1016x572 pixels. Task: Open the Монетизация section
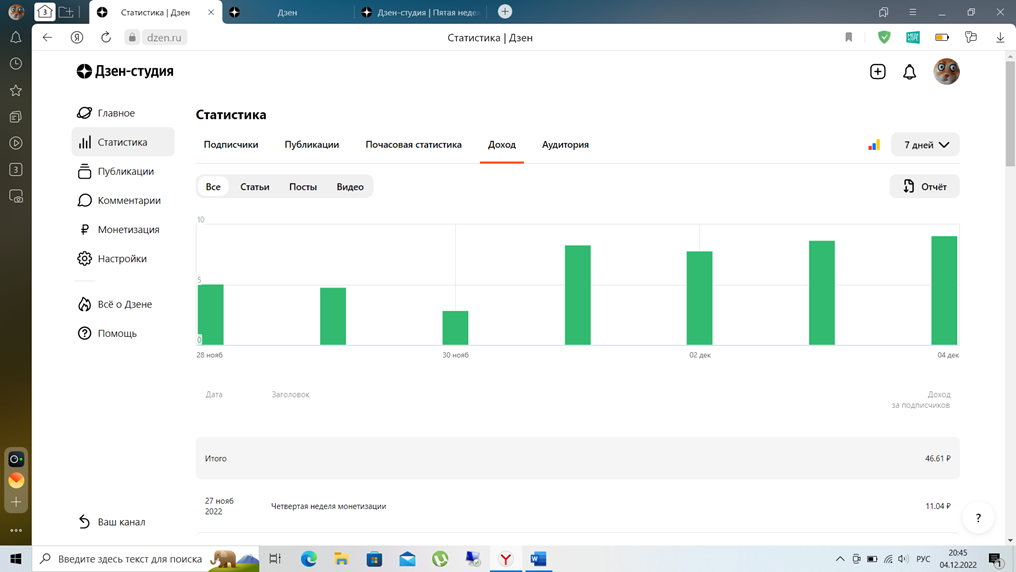119,229
